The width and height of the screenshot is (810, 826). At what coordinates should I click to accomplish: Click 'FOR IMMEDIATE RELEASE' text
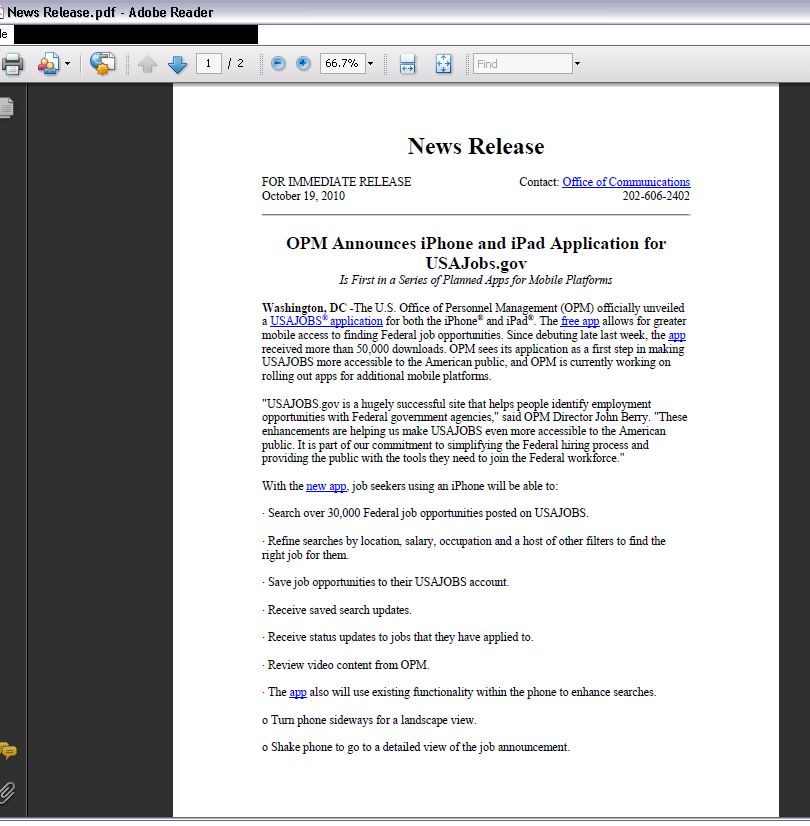click(x=336, y=182)
